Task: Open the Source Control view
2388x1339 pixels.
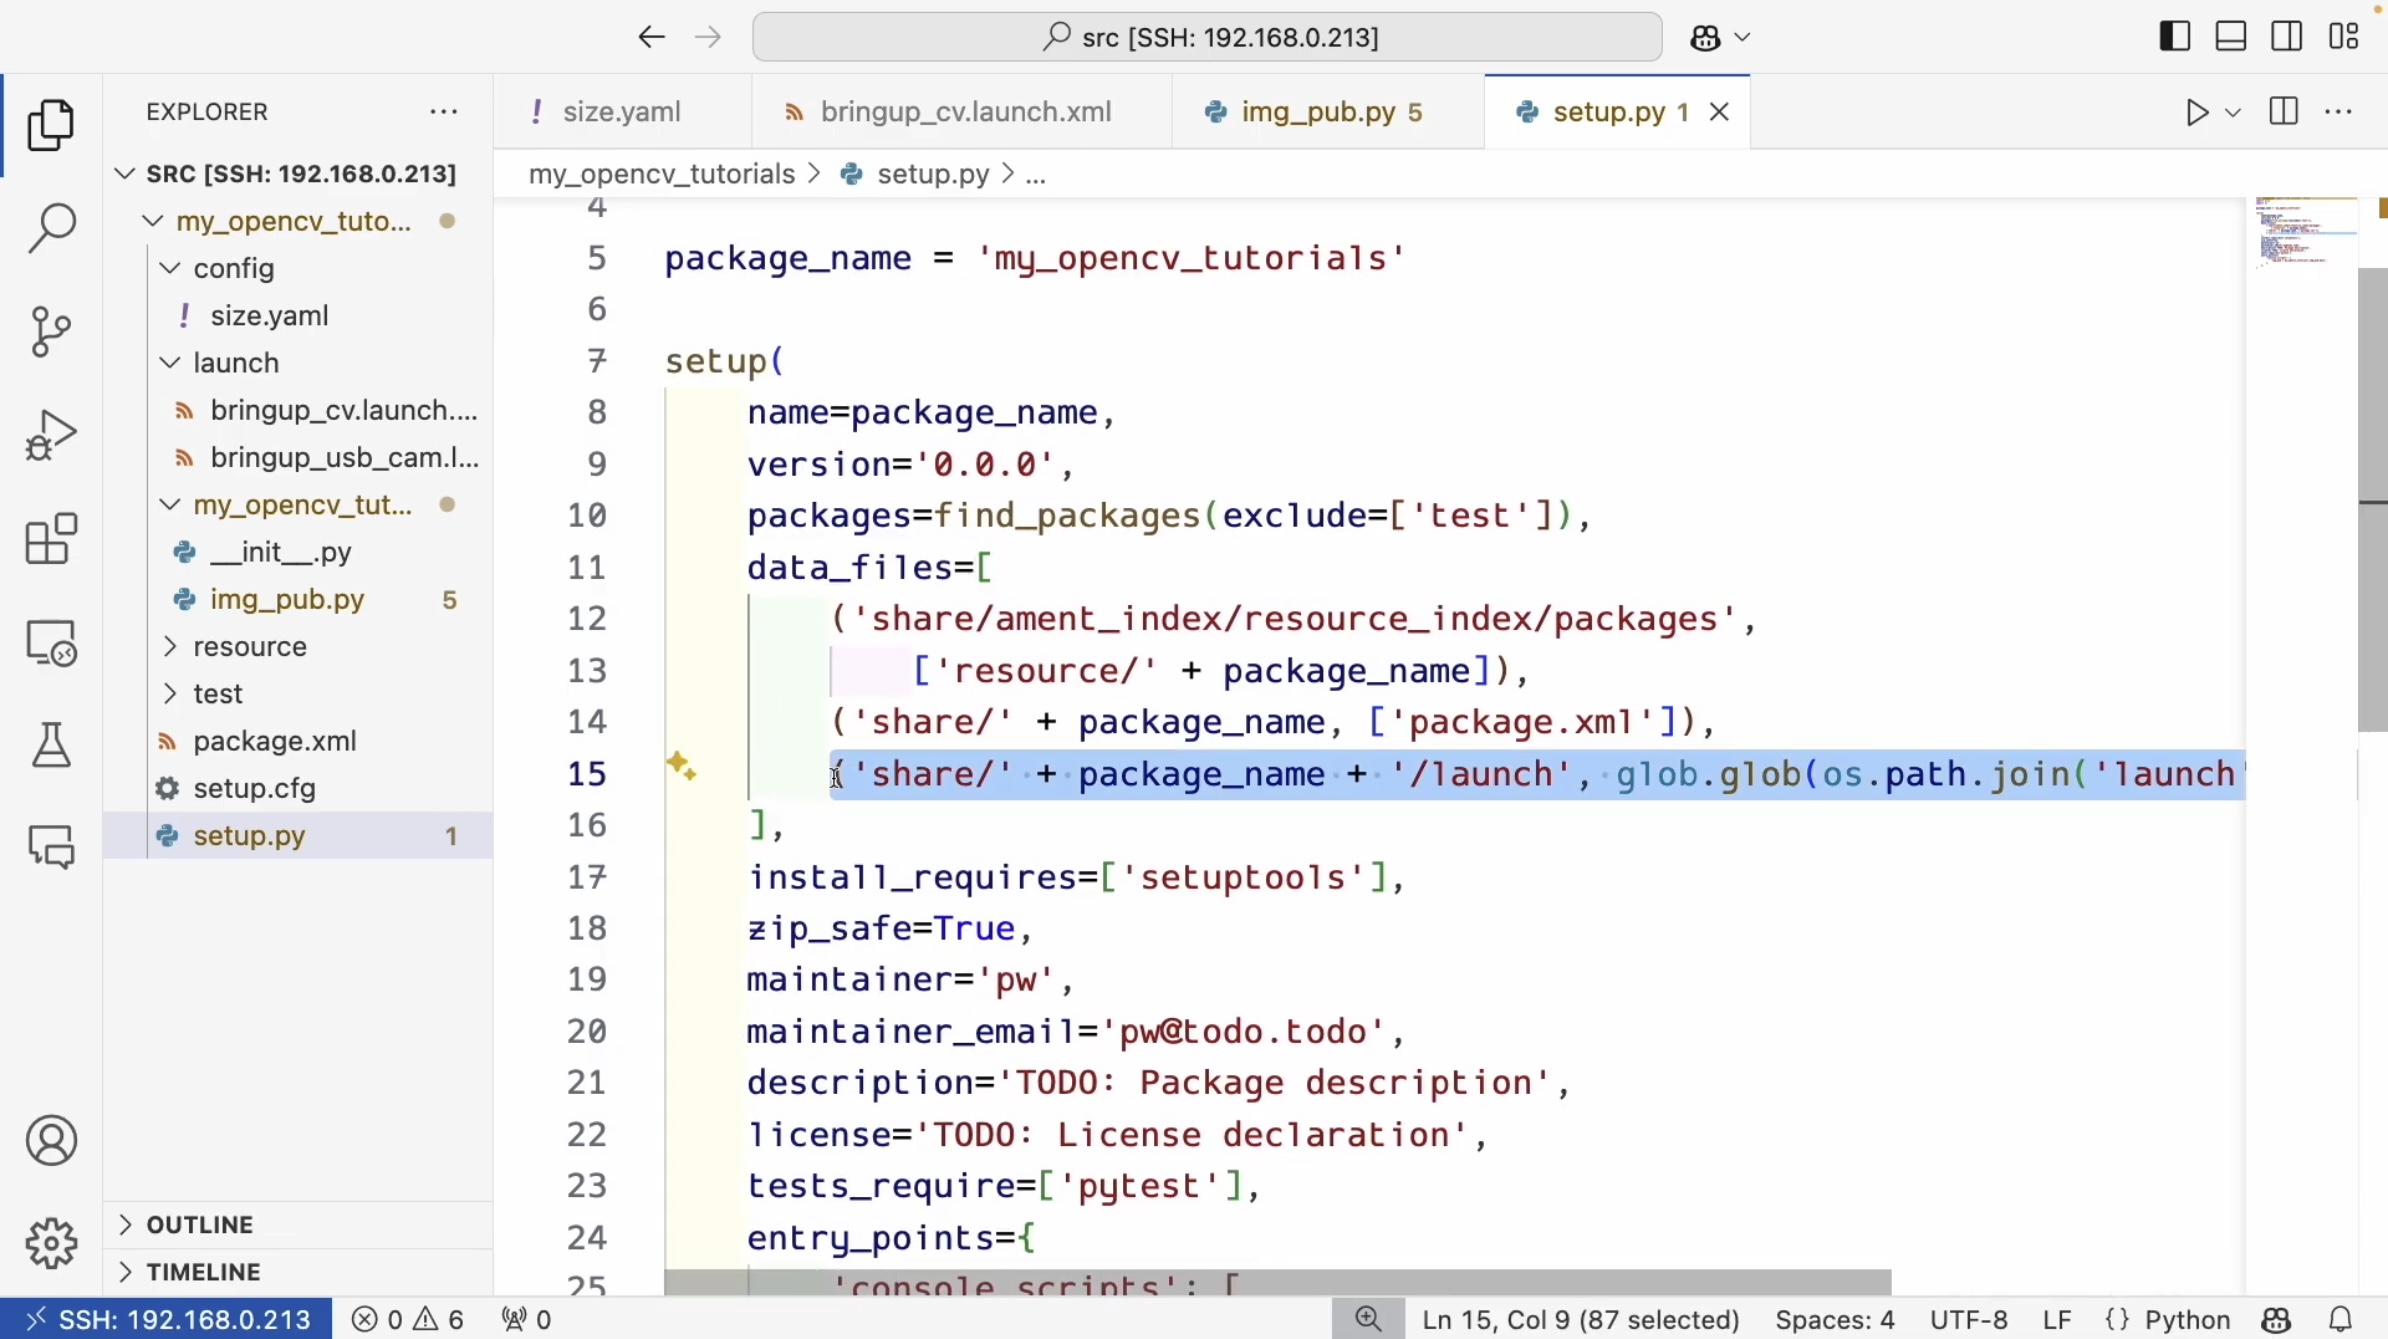Action: [50, 332]
